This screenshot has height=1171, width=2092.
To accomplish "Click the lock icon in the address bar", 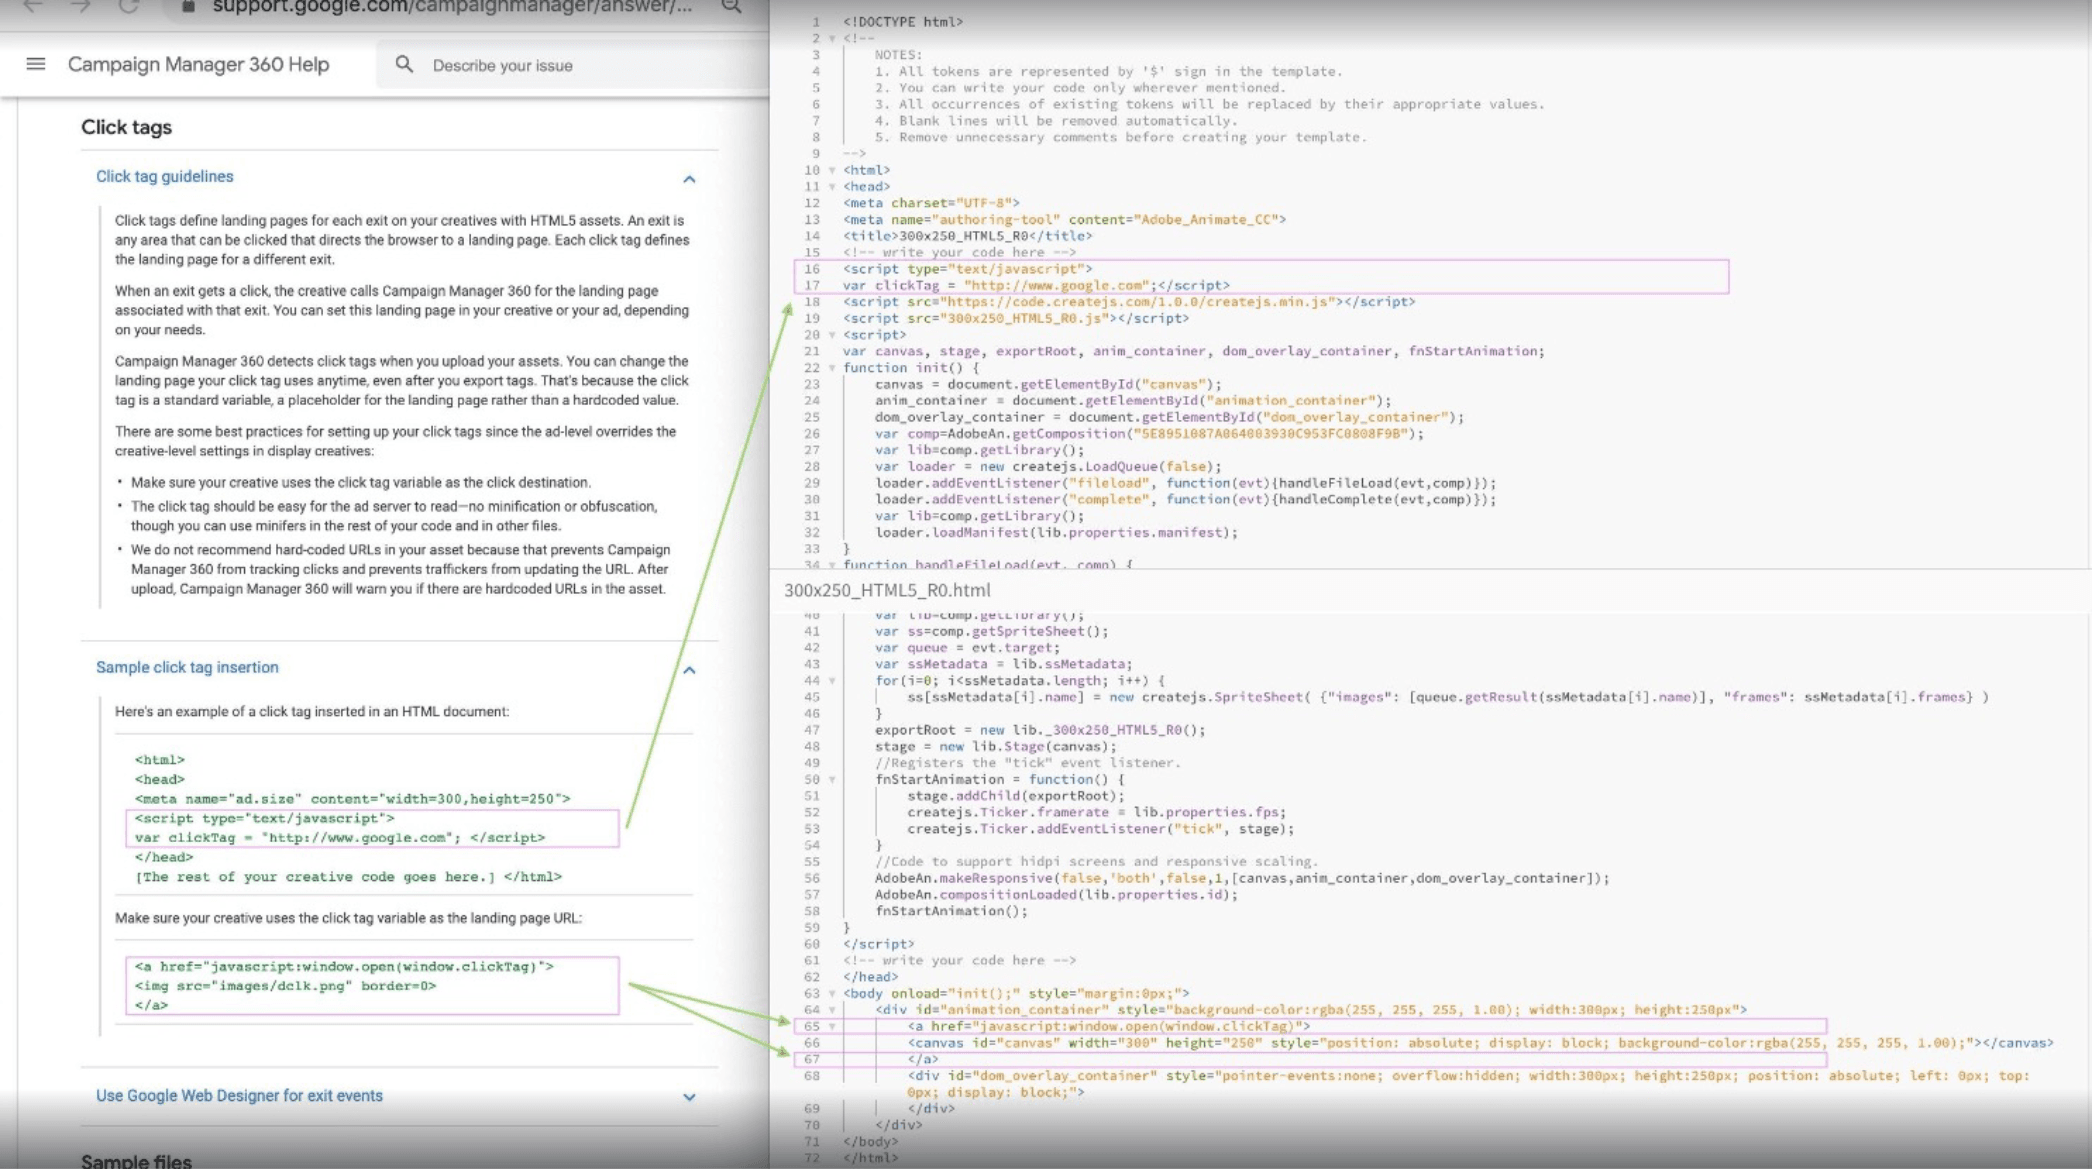I will 186,6.
